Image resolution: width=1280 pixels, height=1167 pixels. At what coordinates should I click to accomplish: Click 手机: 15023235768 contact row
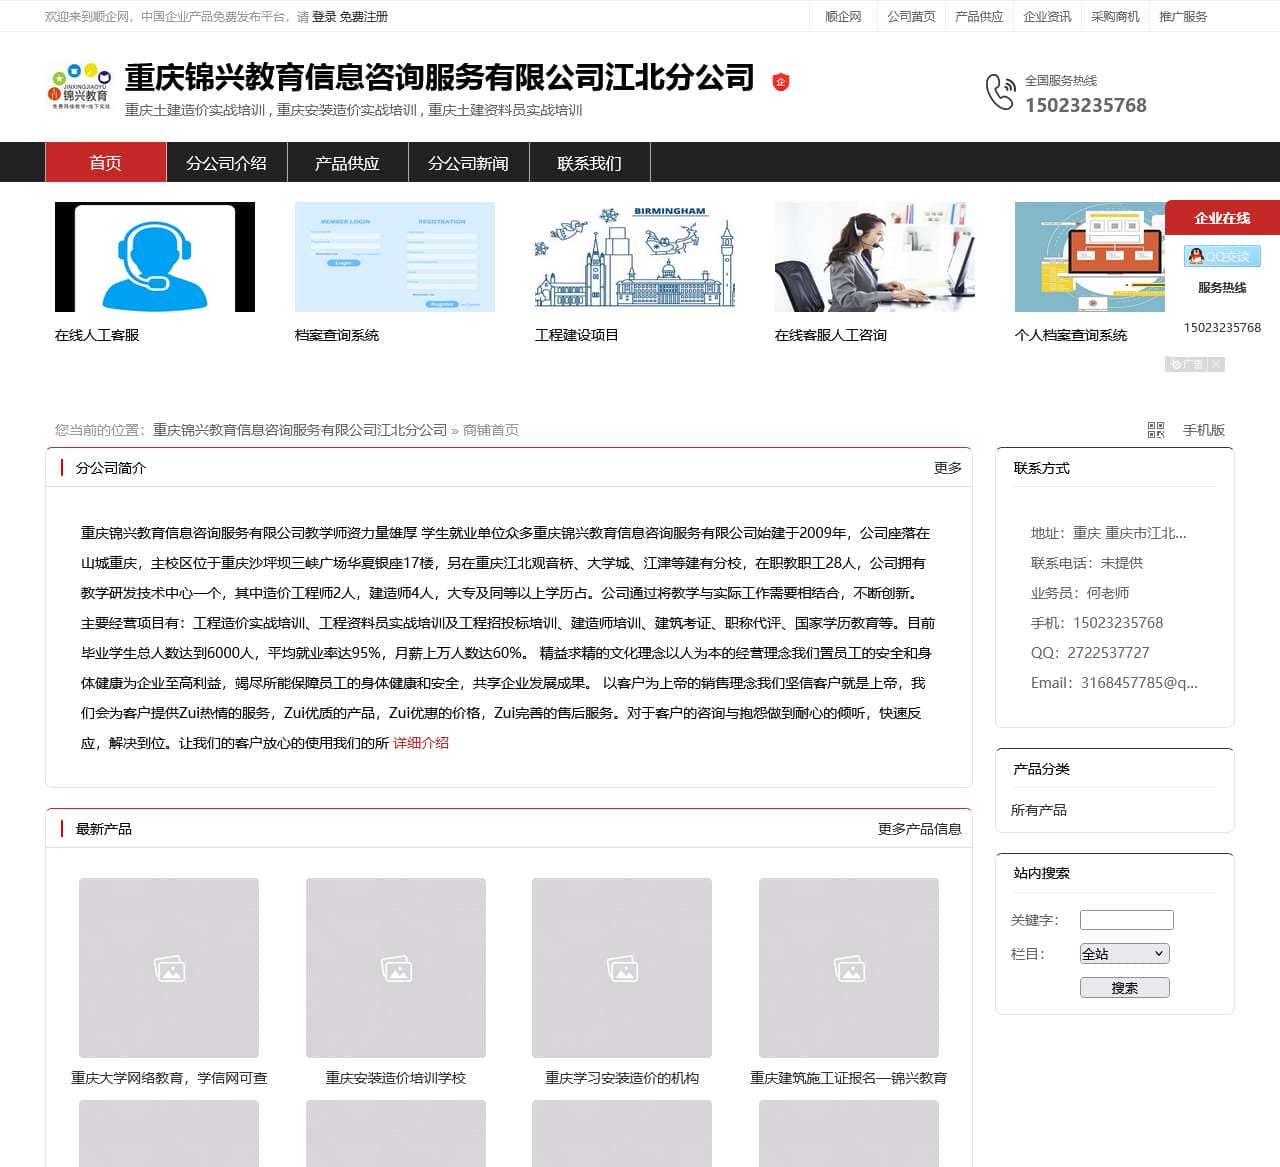point(1097,623)
